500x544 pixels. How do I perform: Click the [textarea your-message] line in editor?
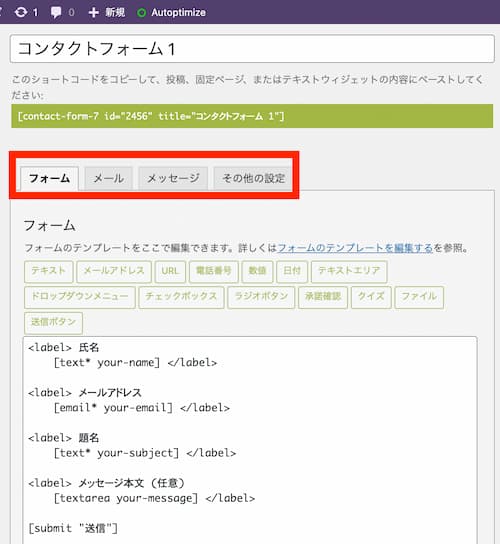[154, 499]
